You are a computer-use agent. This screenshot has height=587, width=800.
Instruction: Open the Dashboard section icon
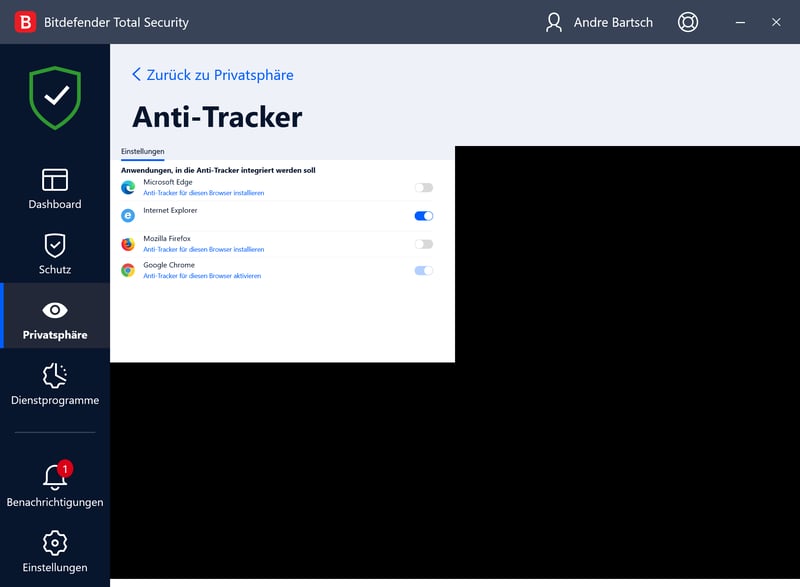click(x=55, y=180)
